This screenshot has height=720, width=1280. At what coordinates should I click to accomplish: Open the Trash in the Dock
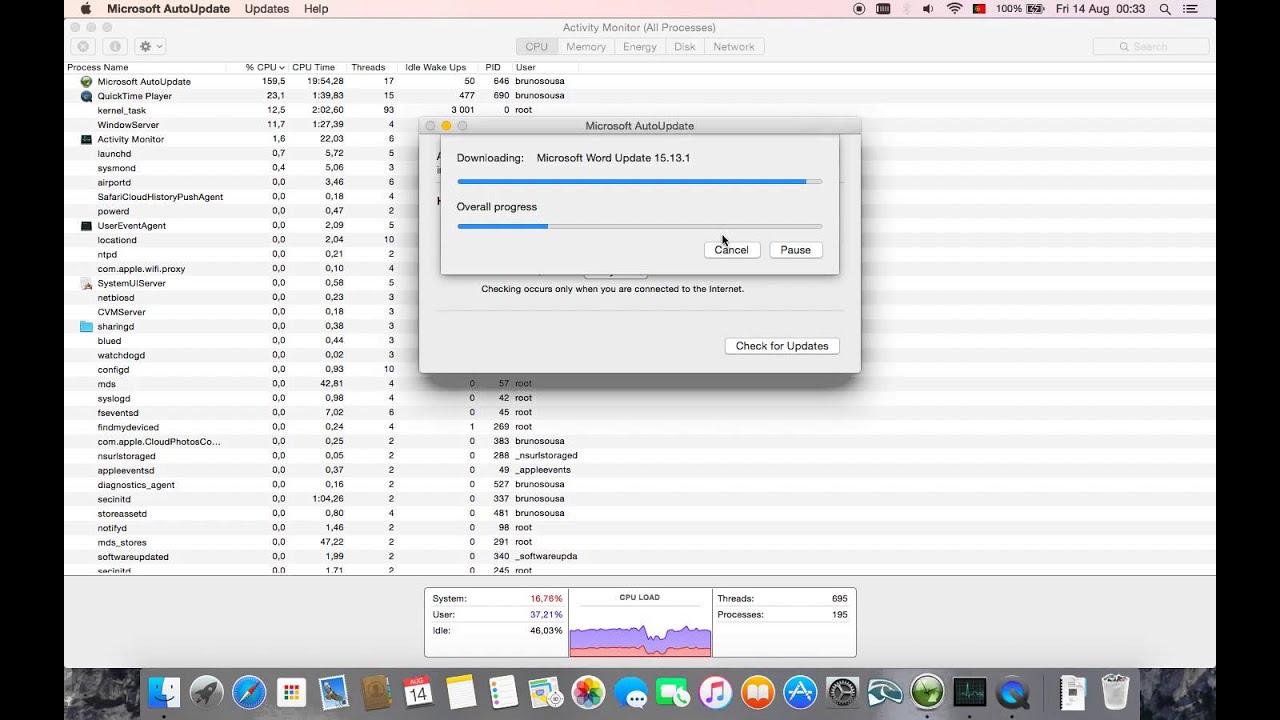1115,692
